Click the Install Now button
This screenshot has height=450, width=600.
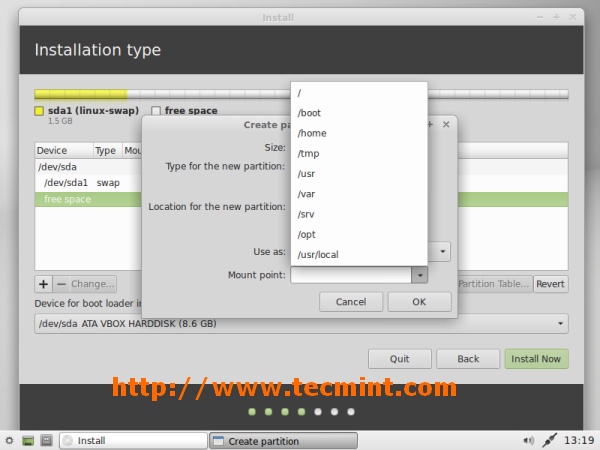[536, 359]
